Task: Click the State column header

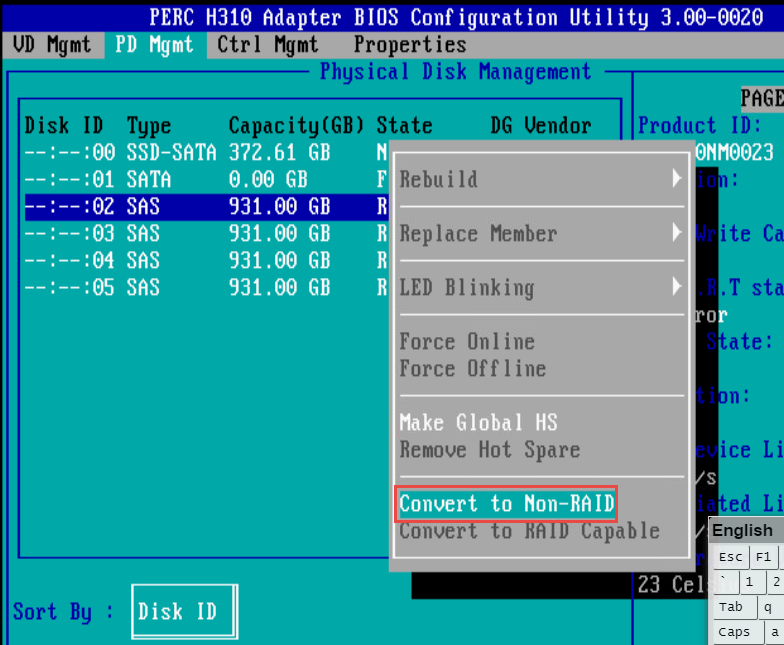Action: click(404, 126)
